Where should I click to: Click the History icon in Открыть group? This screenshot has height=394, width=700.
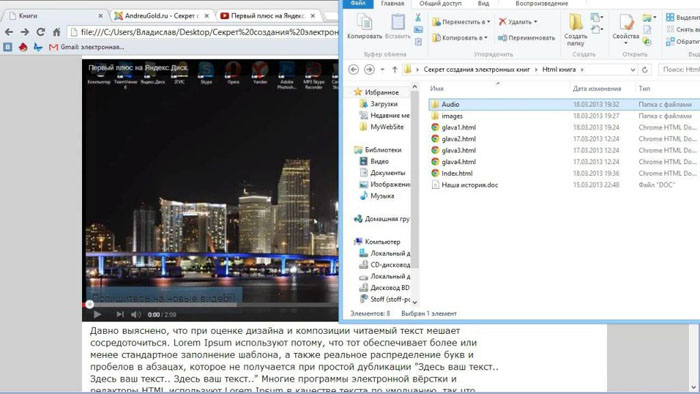coord(647,41)
